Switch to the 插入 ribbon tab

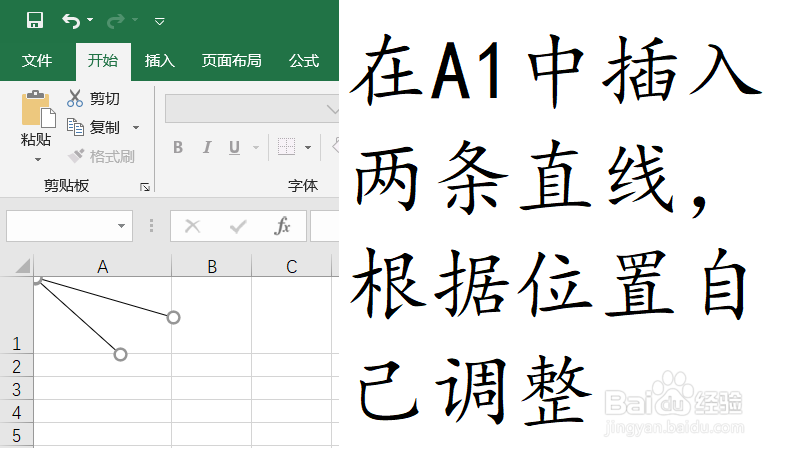click(x=159, y=61)
